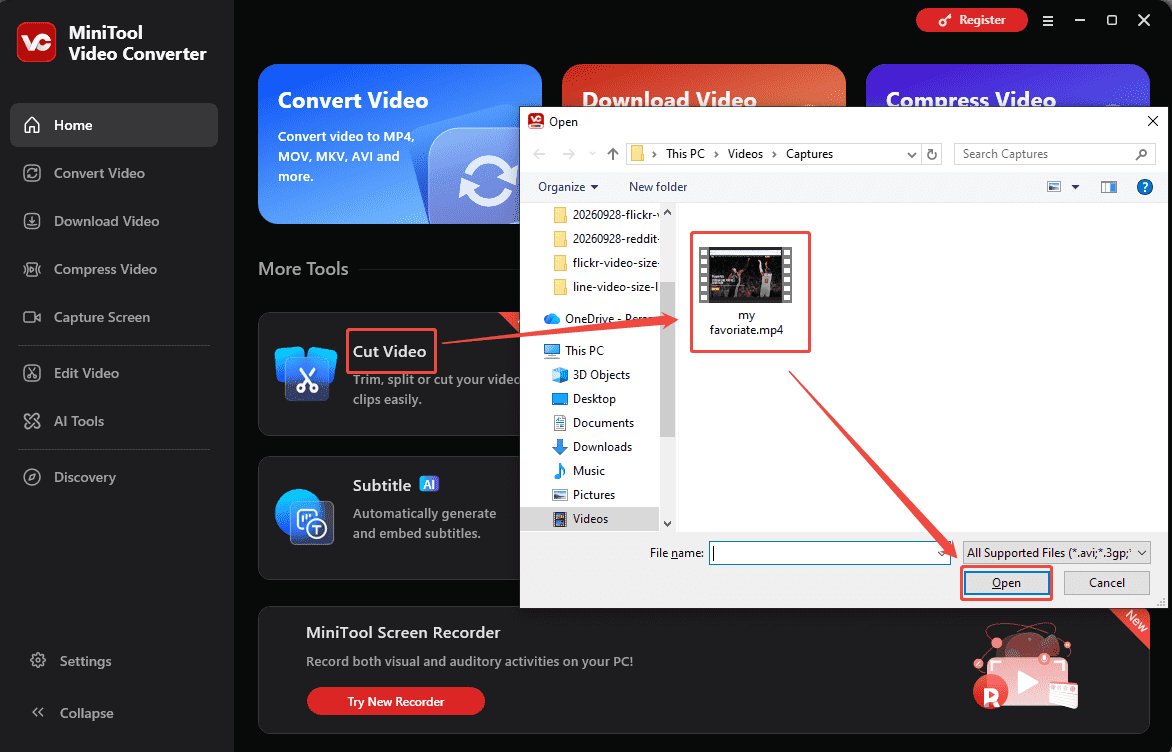Select flickr-video-size folder in tree
Image resolution: width=1172 pixels, height=752 pixels.
(606, 262)
